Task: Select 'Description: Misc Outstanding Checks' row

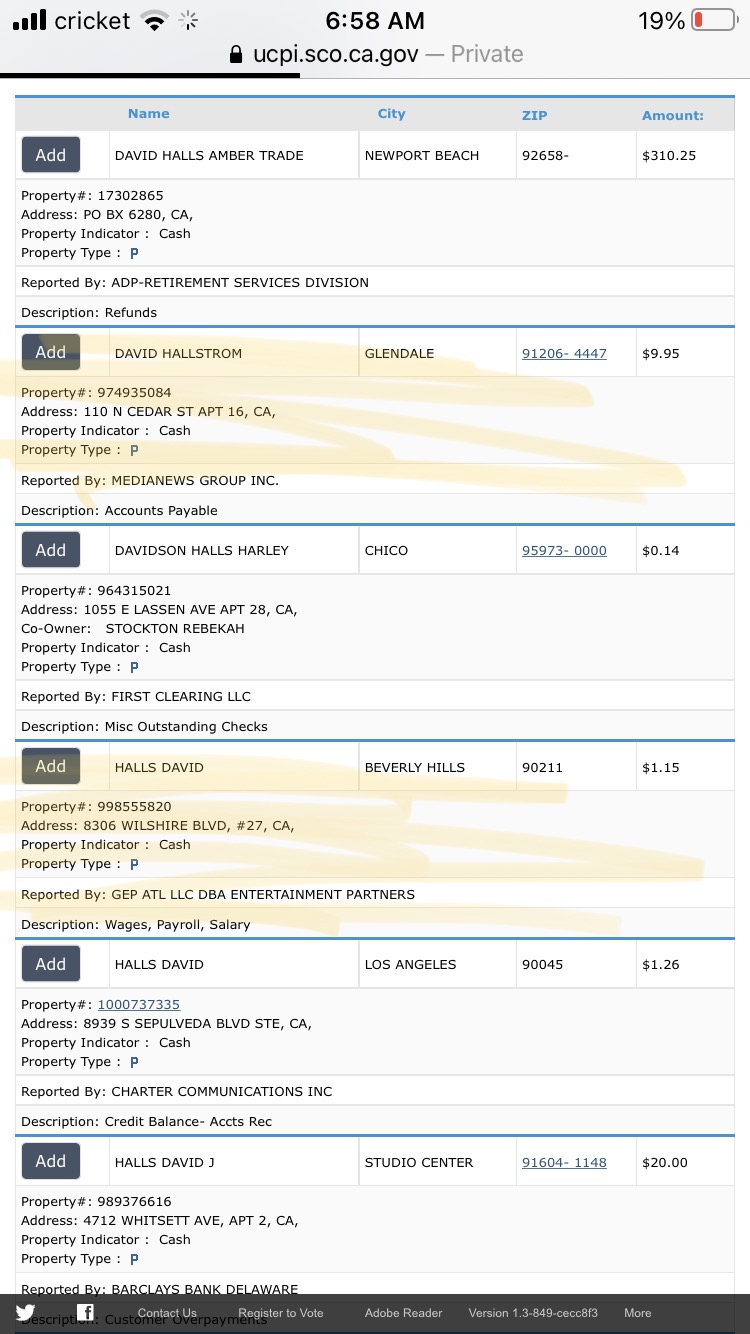Action: [375, 726]
